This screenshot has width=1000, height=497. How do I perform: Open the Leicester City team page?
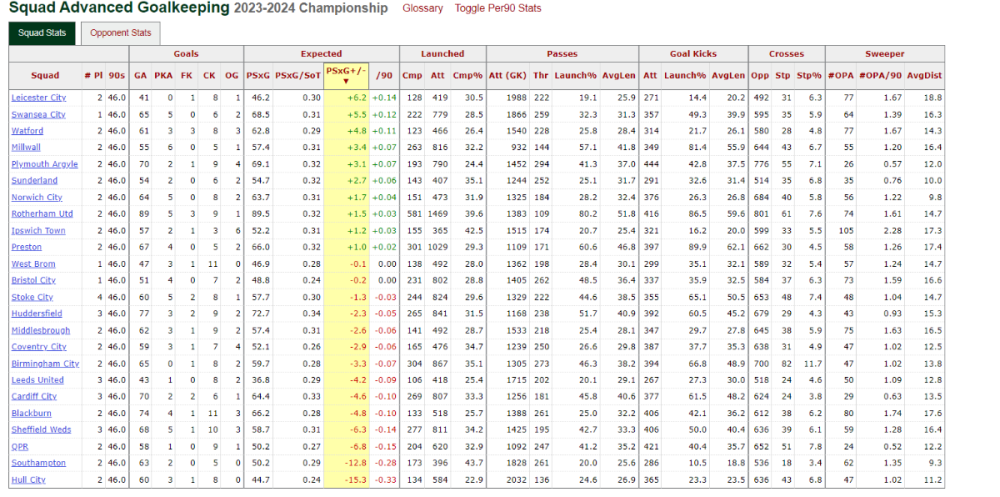click(39, 98)
